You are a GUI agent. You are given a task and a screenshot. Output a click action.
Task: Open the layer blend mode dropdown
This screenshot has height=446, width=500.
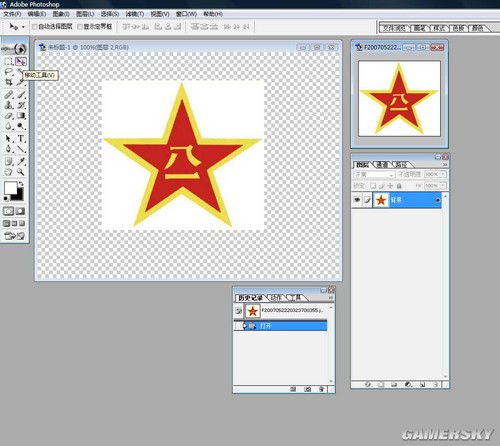click(374, 174)
